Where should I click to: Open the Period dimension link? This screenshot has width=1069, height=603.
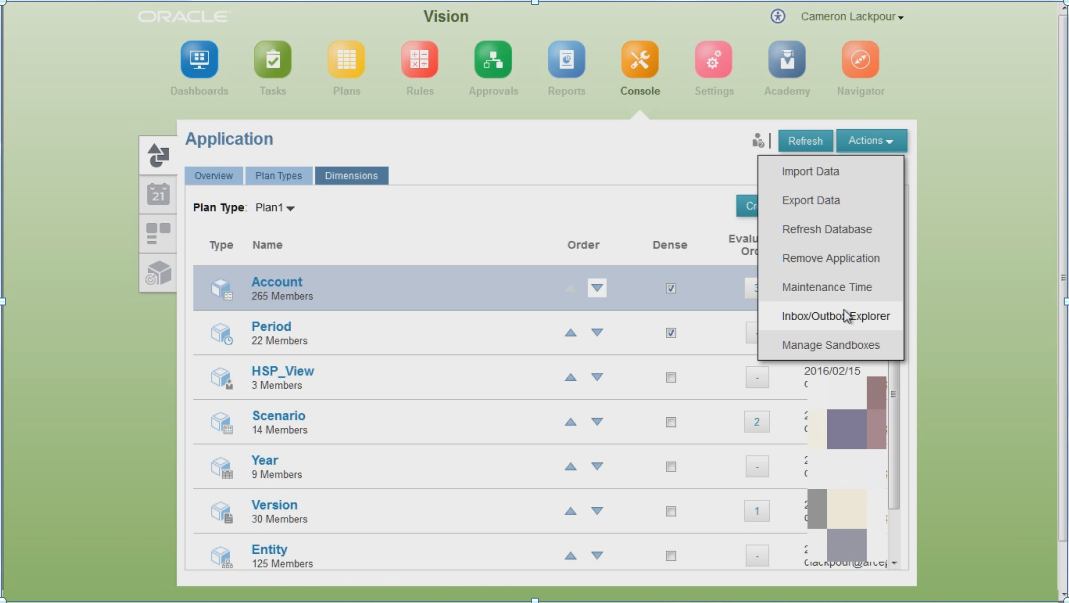tap(271, 326)
